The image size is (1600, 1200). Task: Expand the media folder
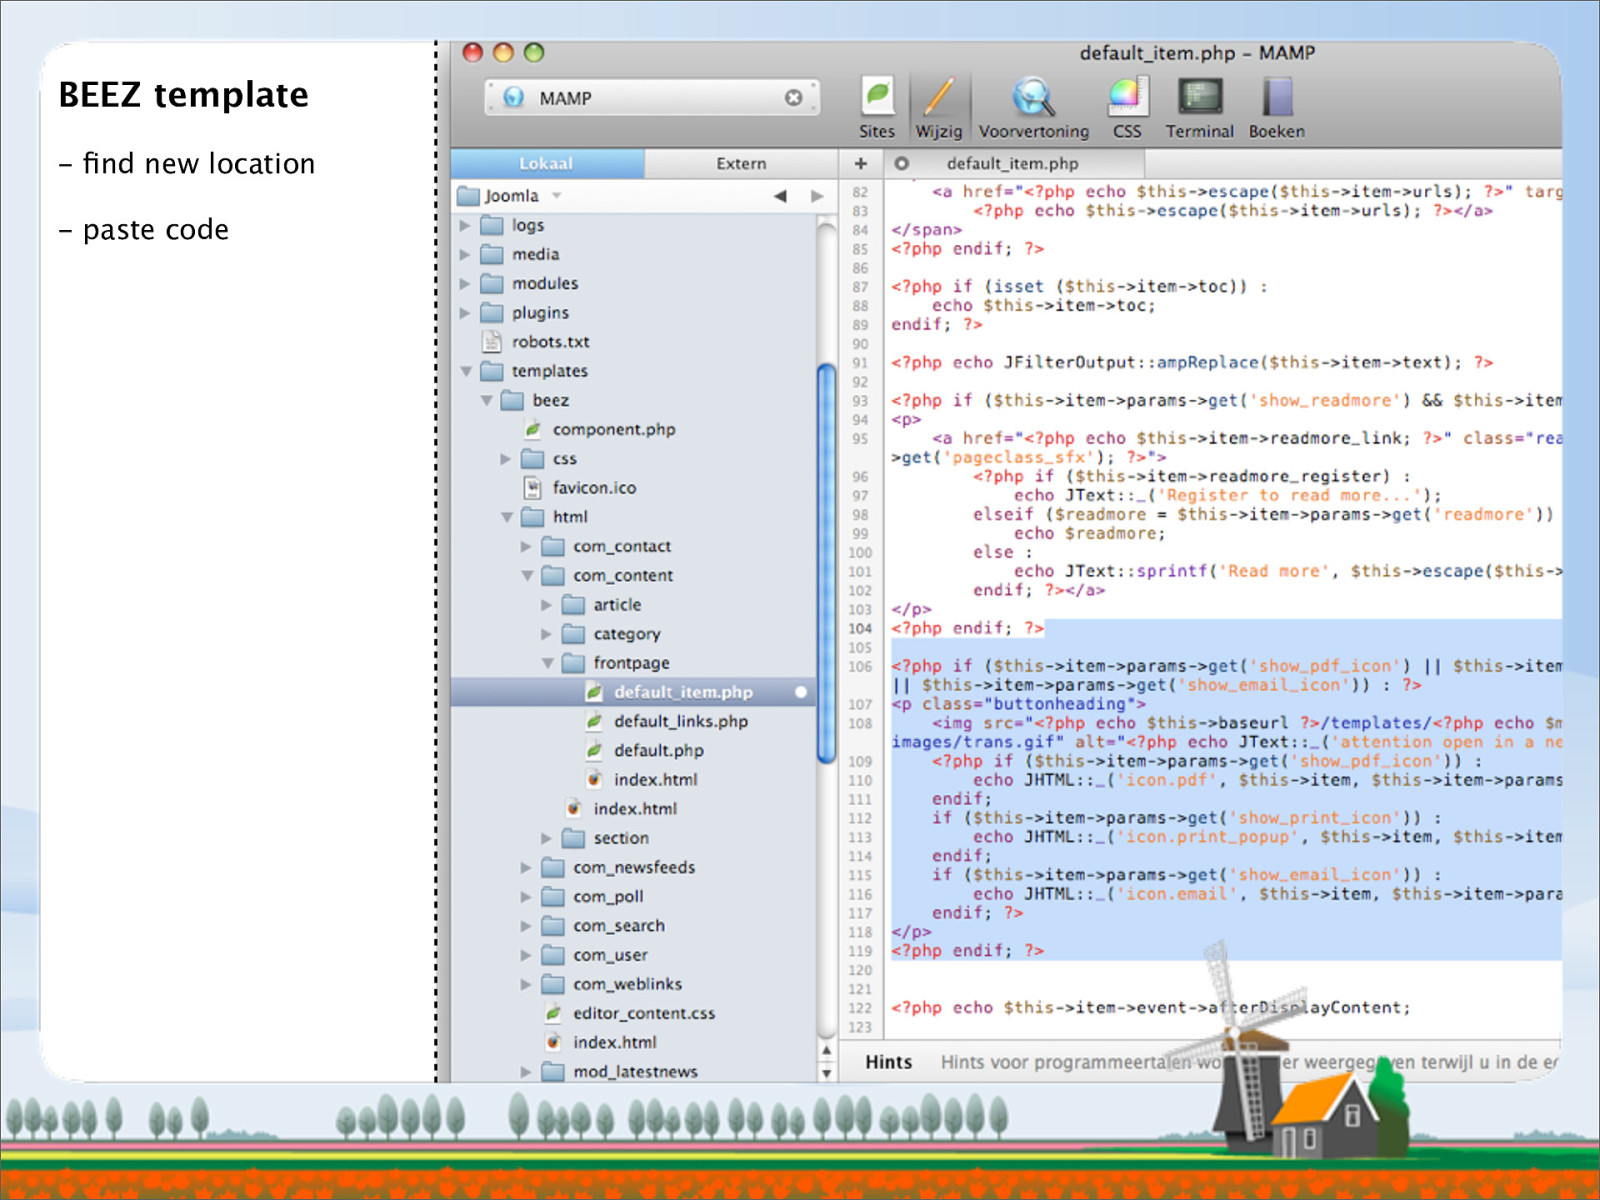pyautogui.click(x=465, y=255)
